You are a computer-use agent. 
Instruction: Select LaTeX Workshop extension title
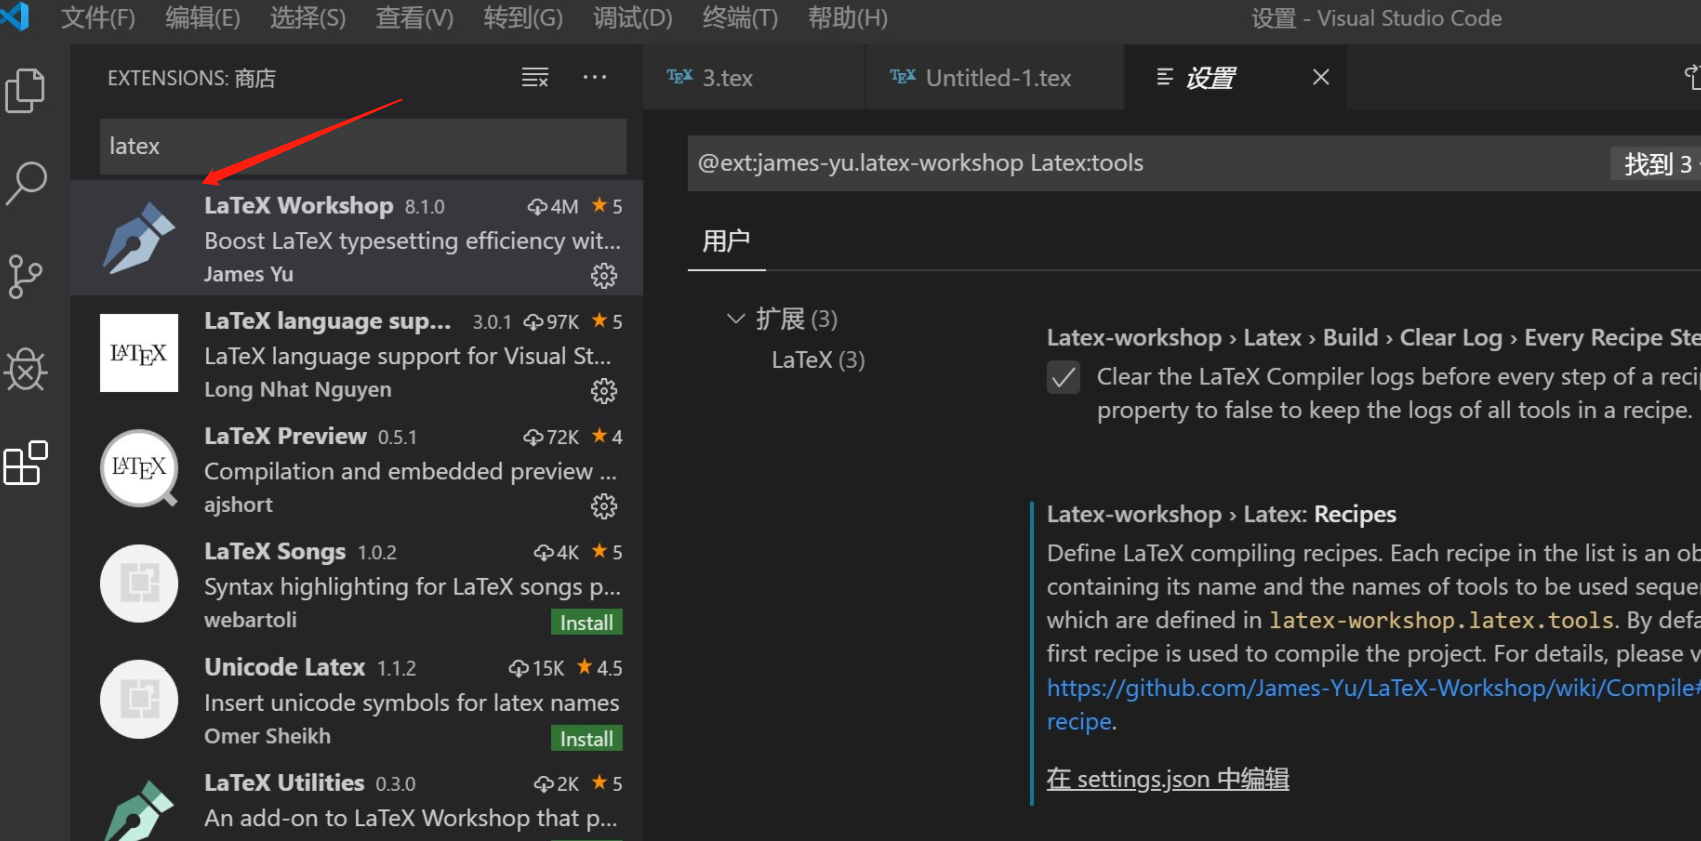pyautogui.click(x=299, y=205)
